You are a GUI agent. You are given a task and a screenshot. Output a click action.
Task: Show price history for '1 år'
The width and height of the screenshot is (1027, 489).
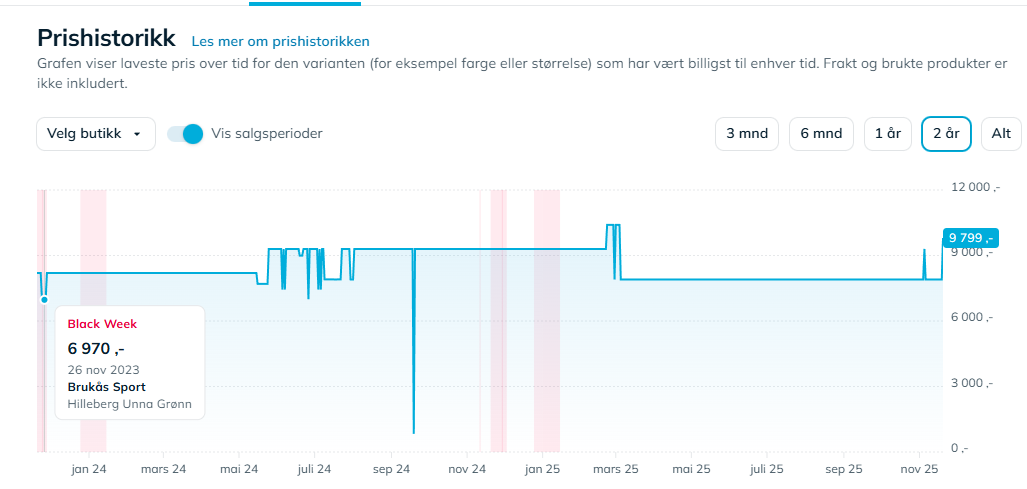tap(887, 133)
